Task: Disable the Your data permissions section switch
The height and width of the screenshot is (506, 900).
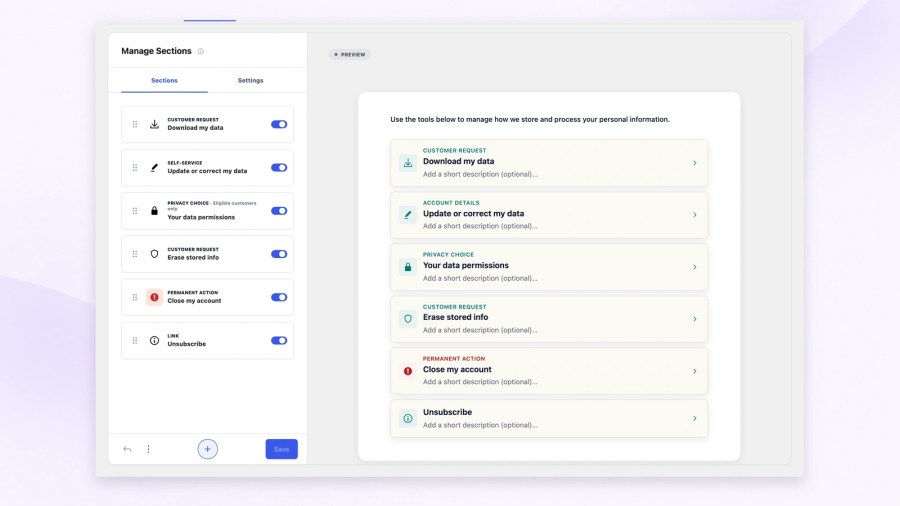Action: [x=279, y=211]
